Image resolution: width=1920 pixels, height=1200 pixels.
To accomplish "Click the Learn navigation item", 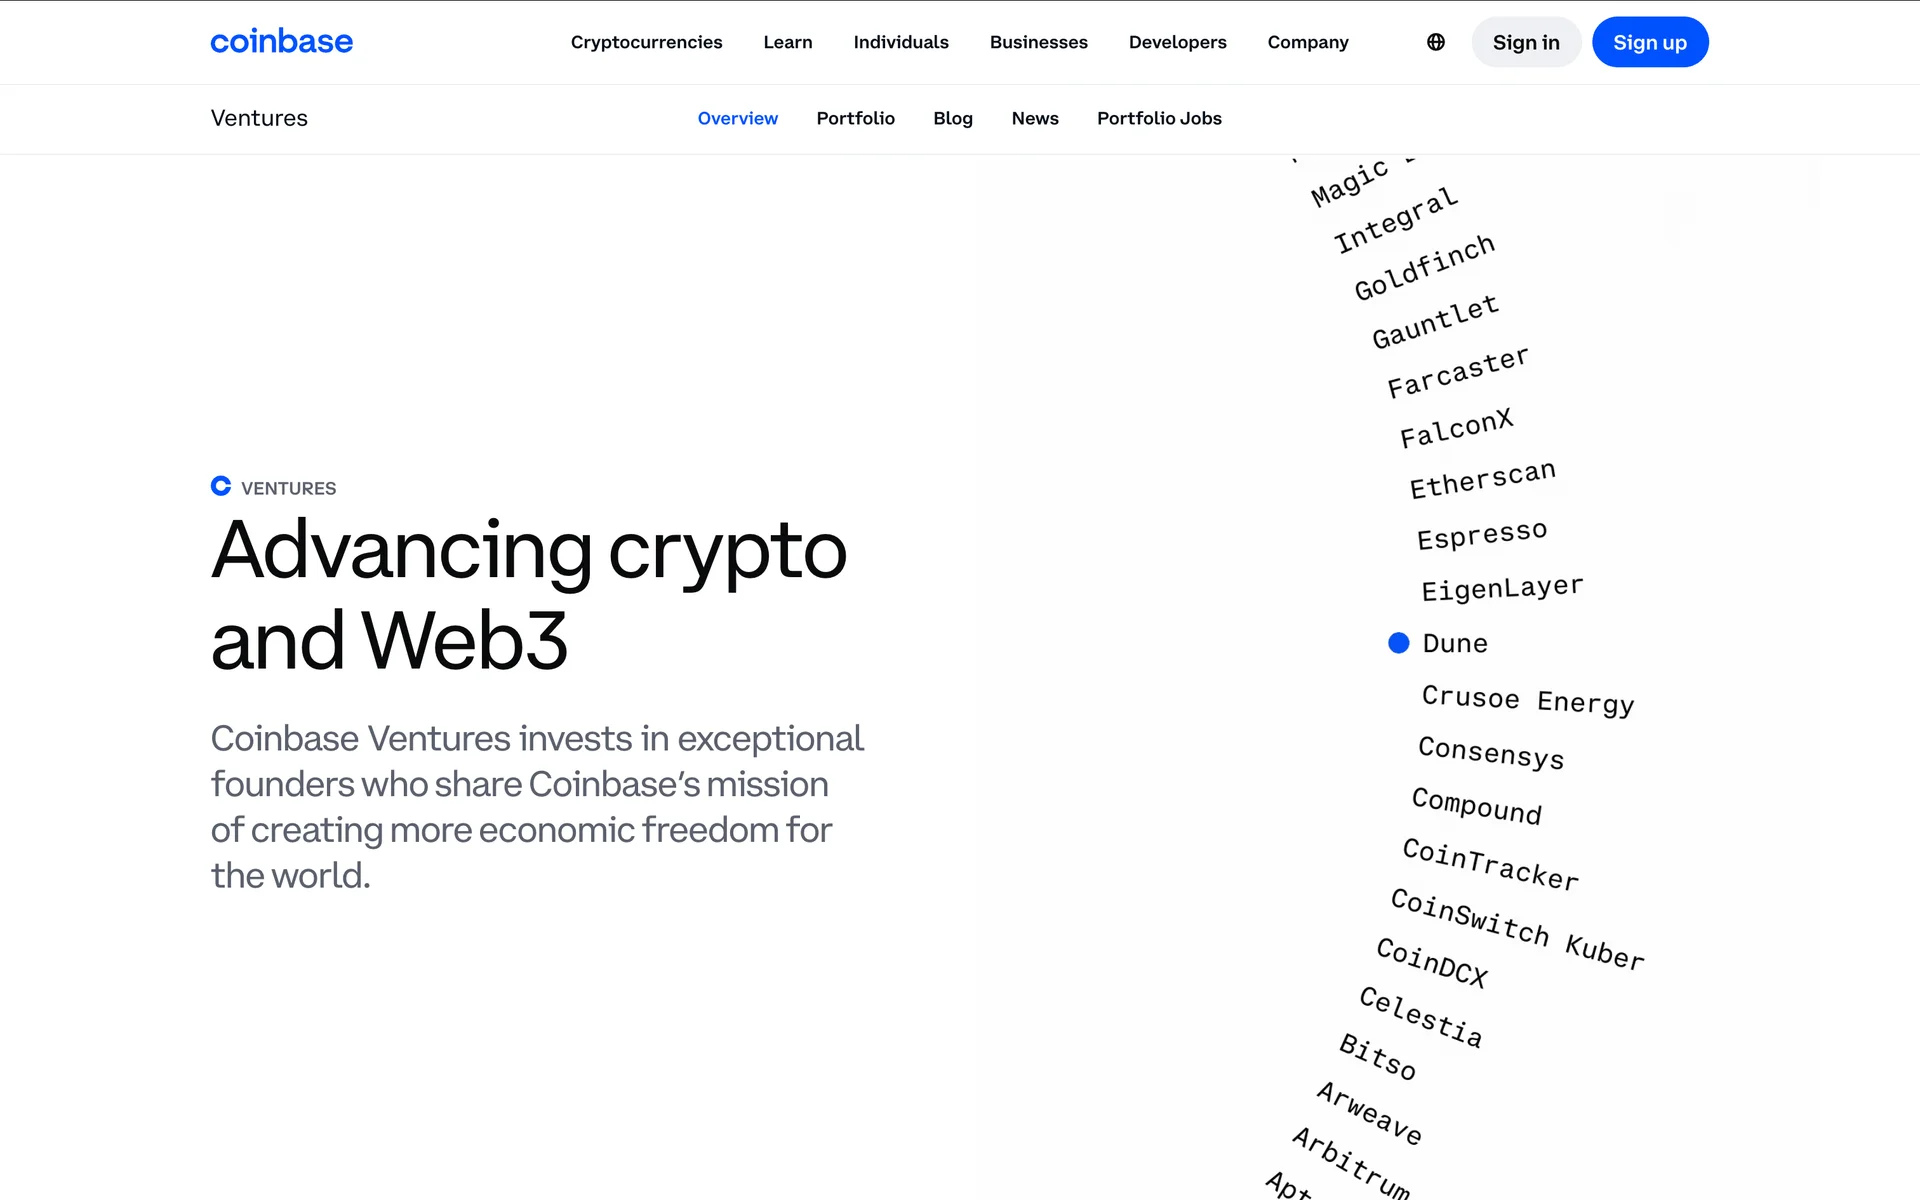I will click(x=787, y=42).
